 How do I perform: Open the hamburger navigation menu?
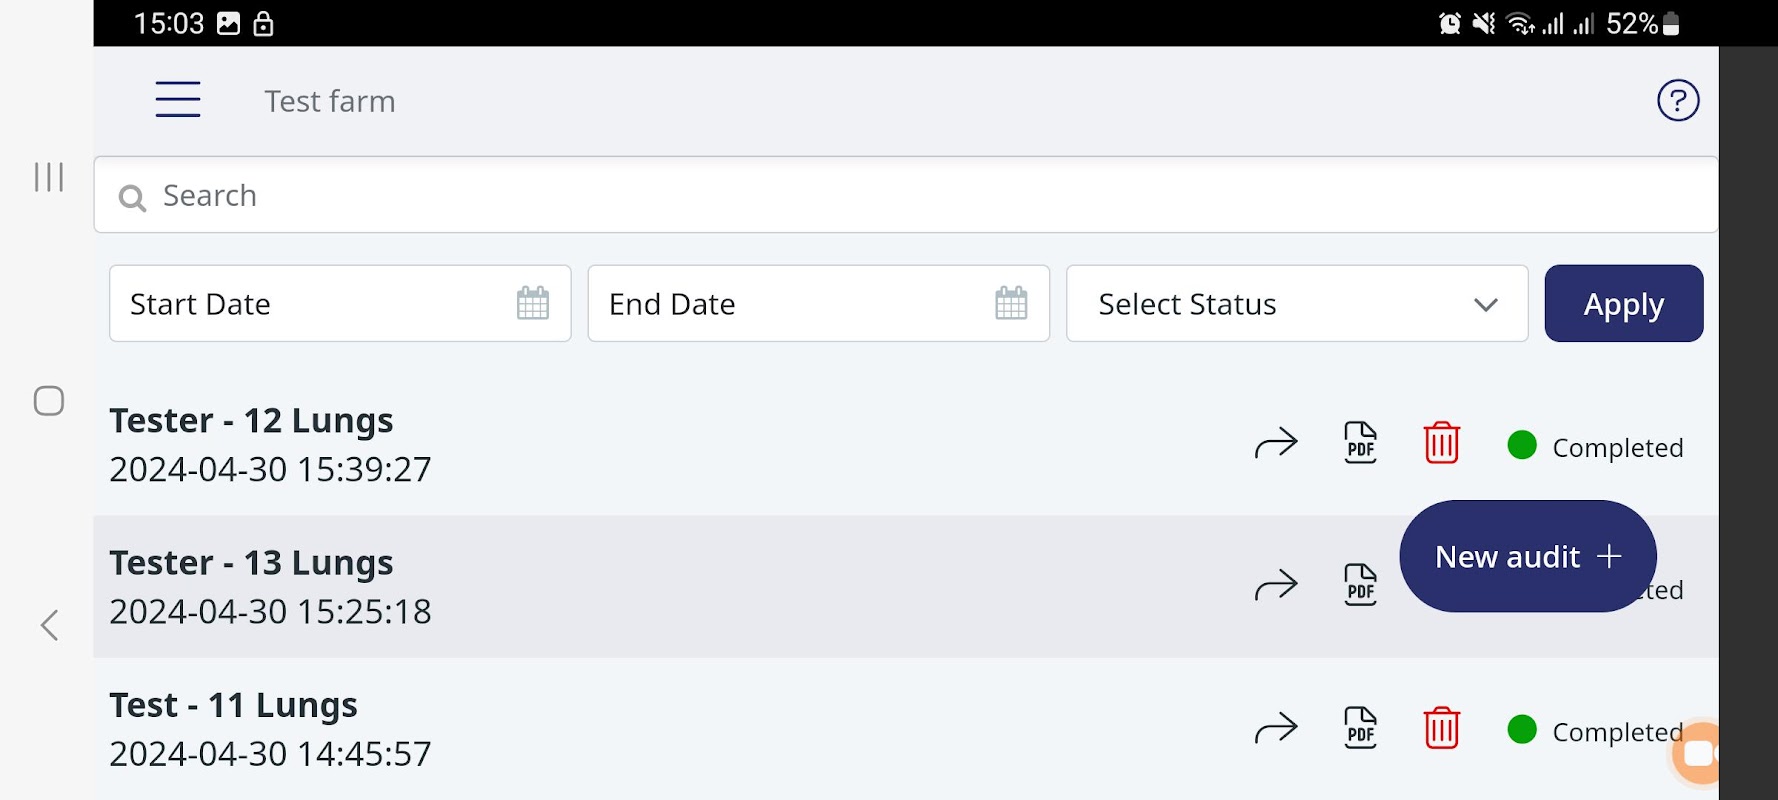(x=178, y=100)
